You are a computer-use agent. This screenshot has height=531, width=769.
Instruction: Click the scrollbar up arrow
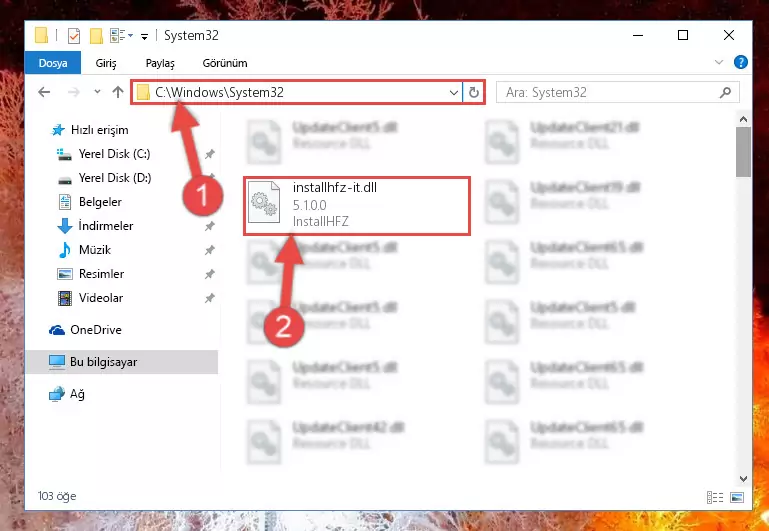743,119
